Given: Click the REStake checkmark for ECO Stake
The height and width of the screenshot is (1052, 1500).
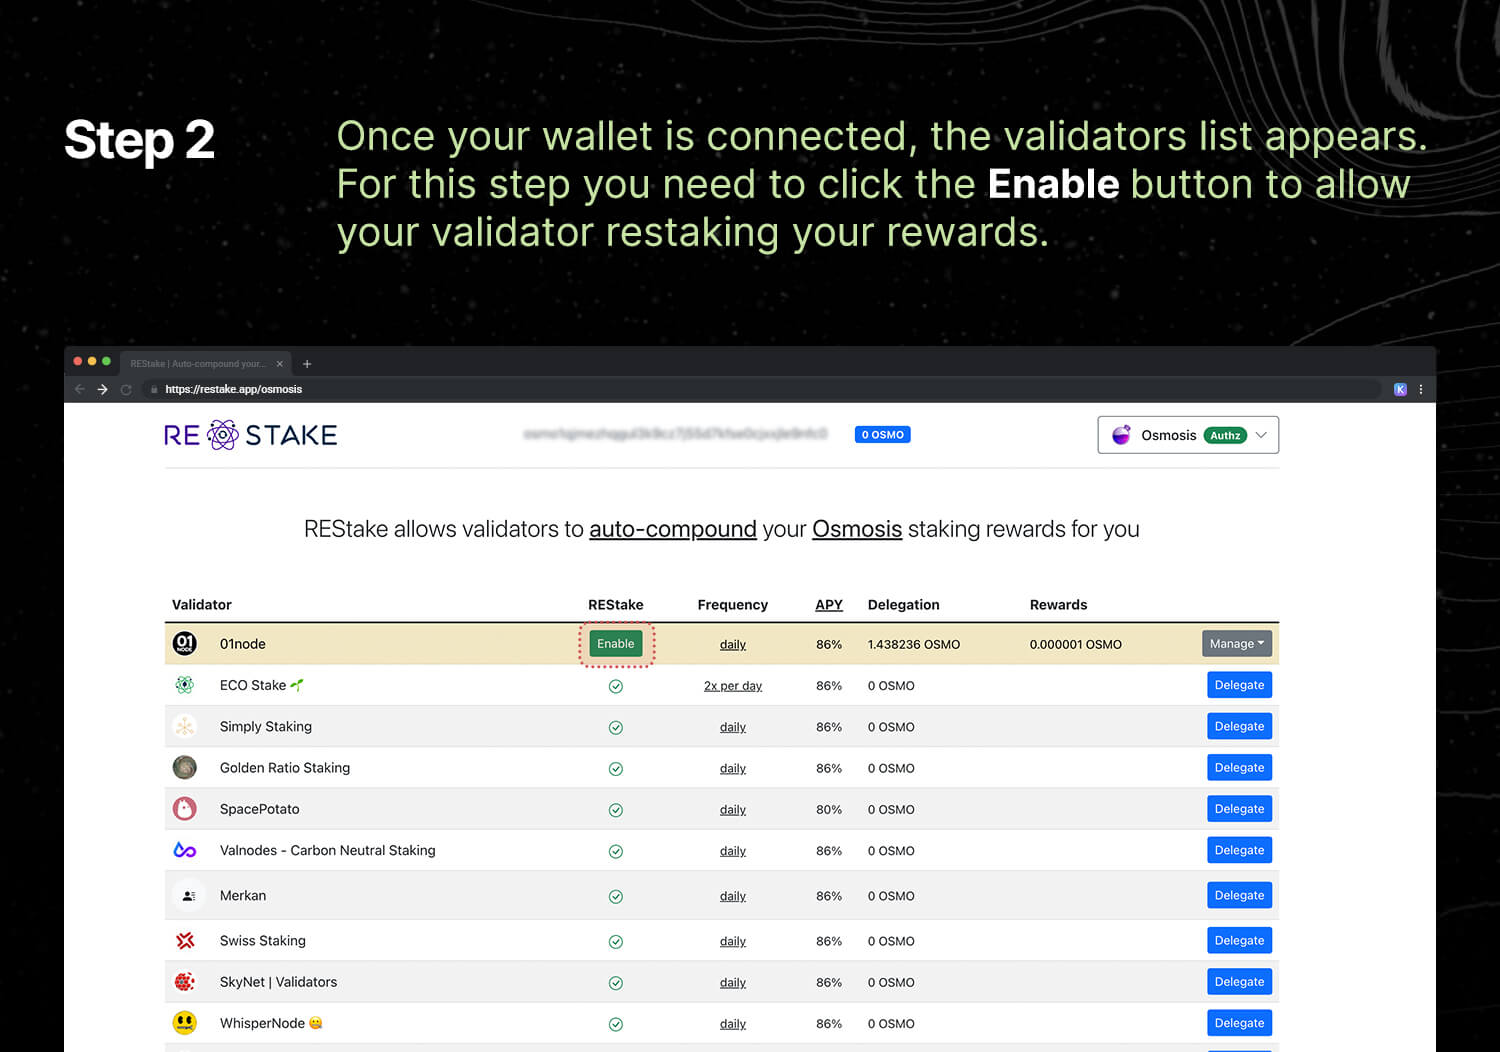Looking at the screenshot, I should tap(616, 686).
